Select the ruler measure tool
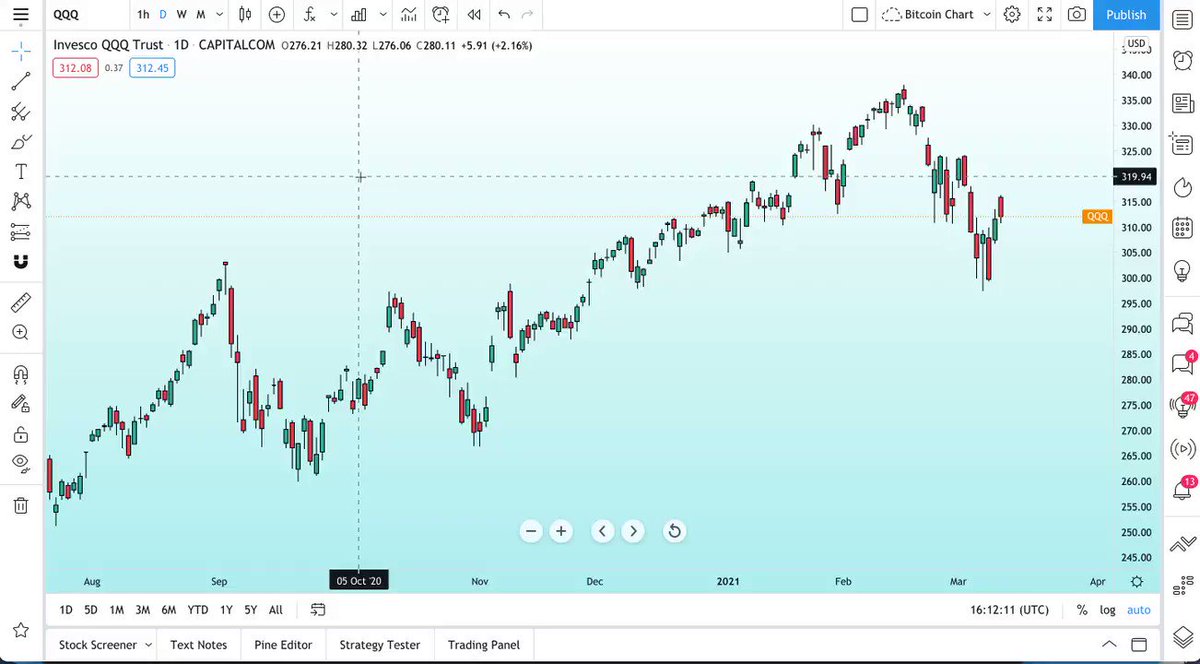Viewport: 1200px width, 664px height. [21, 302]
